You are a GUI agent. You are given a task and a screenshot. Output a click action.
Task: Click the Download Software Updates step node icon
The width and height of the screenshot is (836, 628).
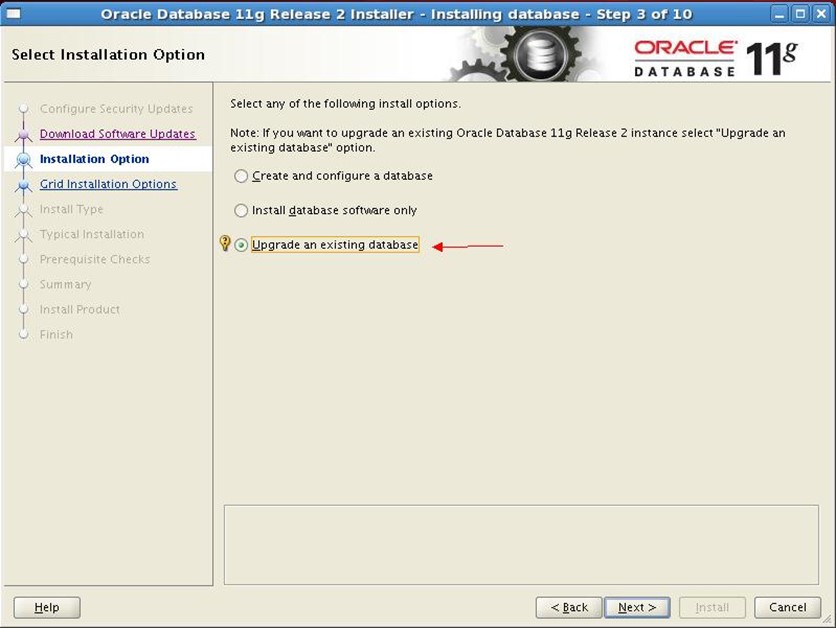pyautogui.click(x=23, y=134)
